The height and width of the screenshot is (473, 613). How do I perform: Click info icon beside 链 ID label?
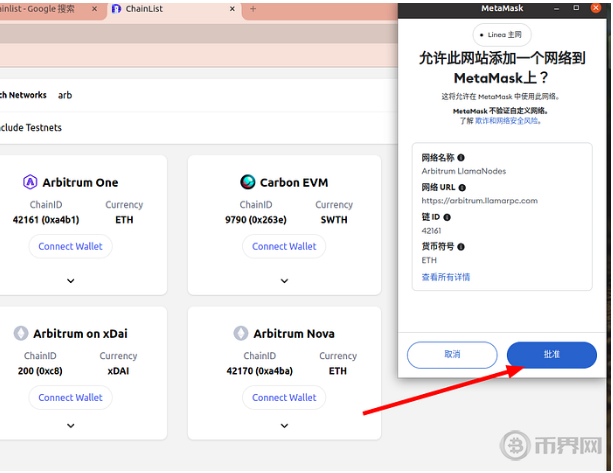447,217
